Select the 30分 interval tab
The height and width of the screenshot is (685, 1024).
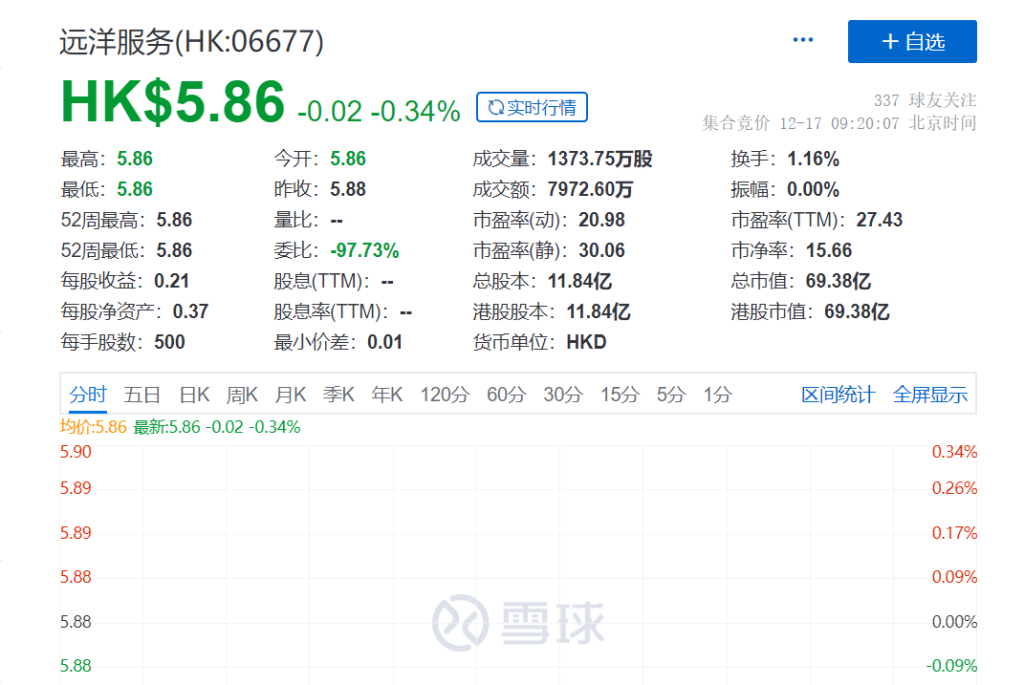coord(563,394)
